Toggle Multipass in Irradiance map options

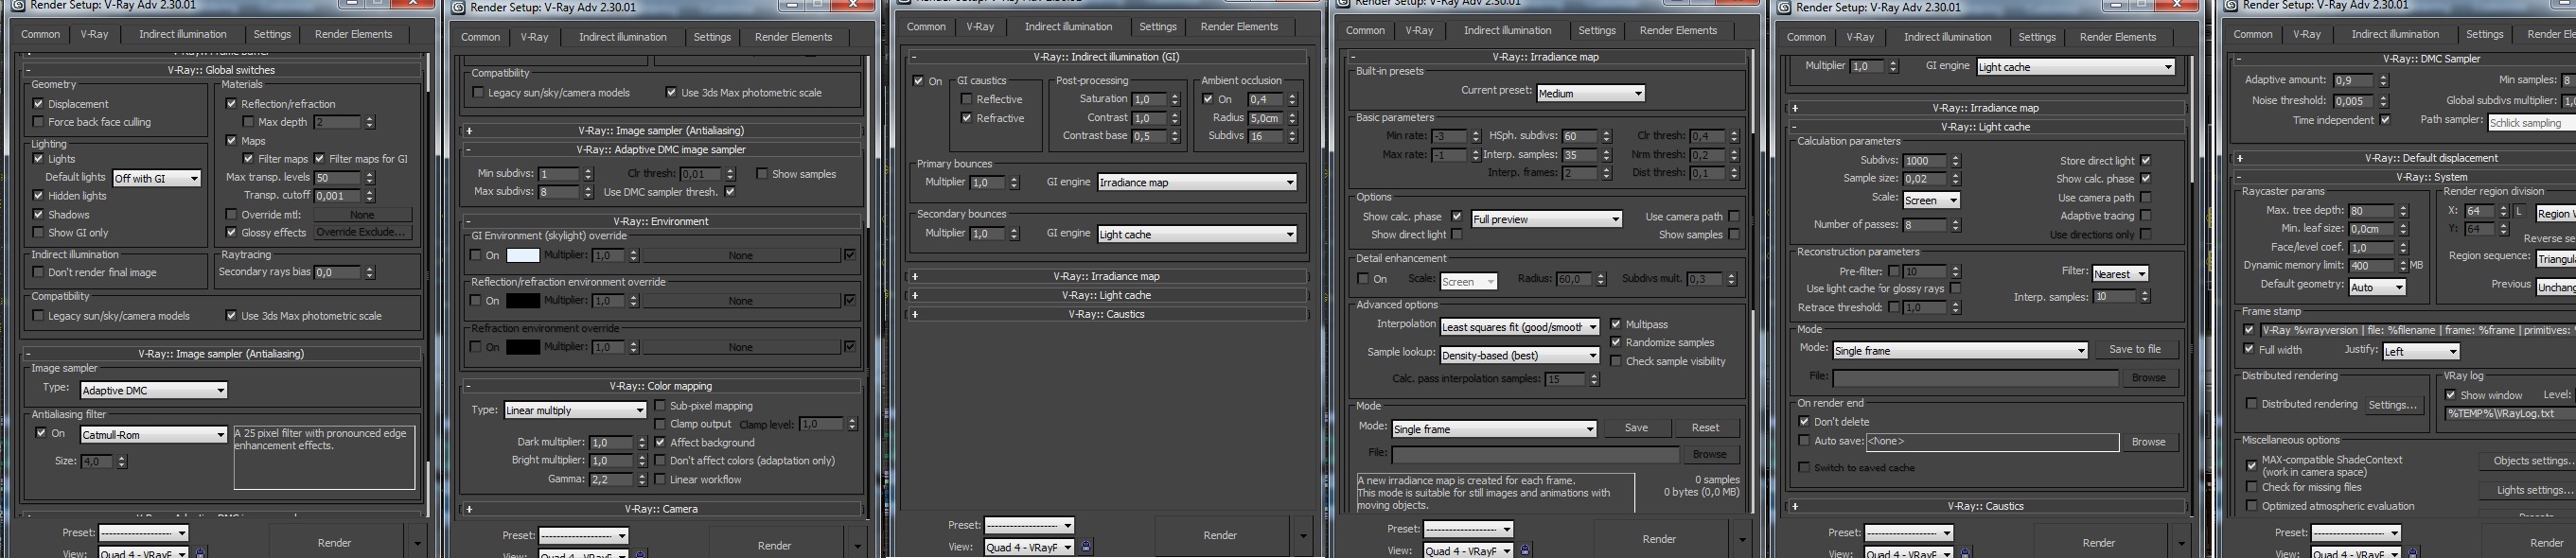click(x=1616, y=325)
